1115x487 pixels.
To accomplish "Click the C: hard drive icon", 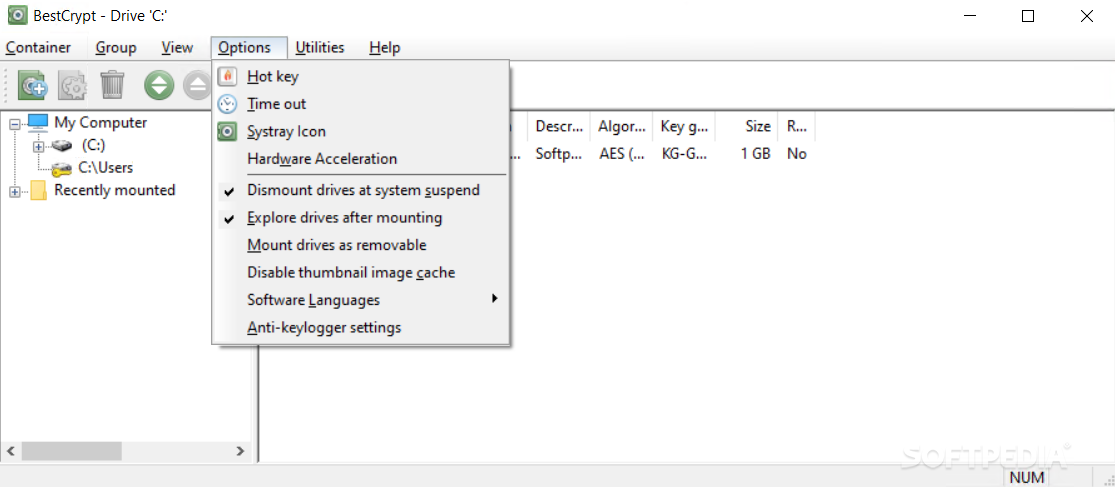I will point(63,146).
